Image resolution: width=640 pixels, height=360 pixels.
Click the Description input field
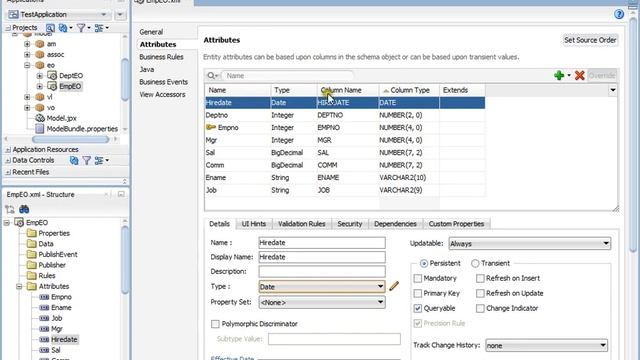coord(322,271)
